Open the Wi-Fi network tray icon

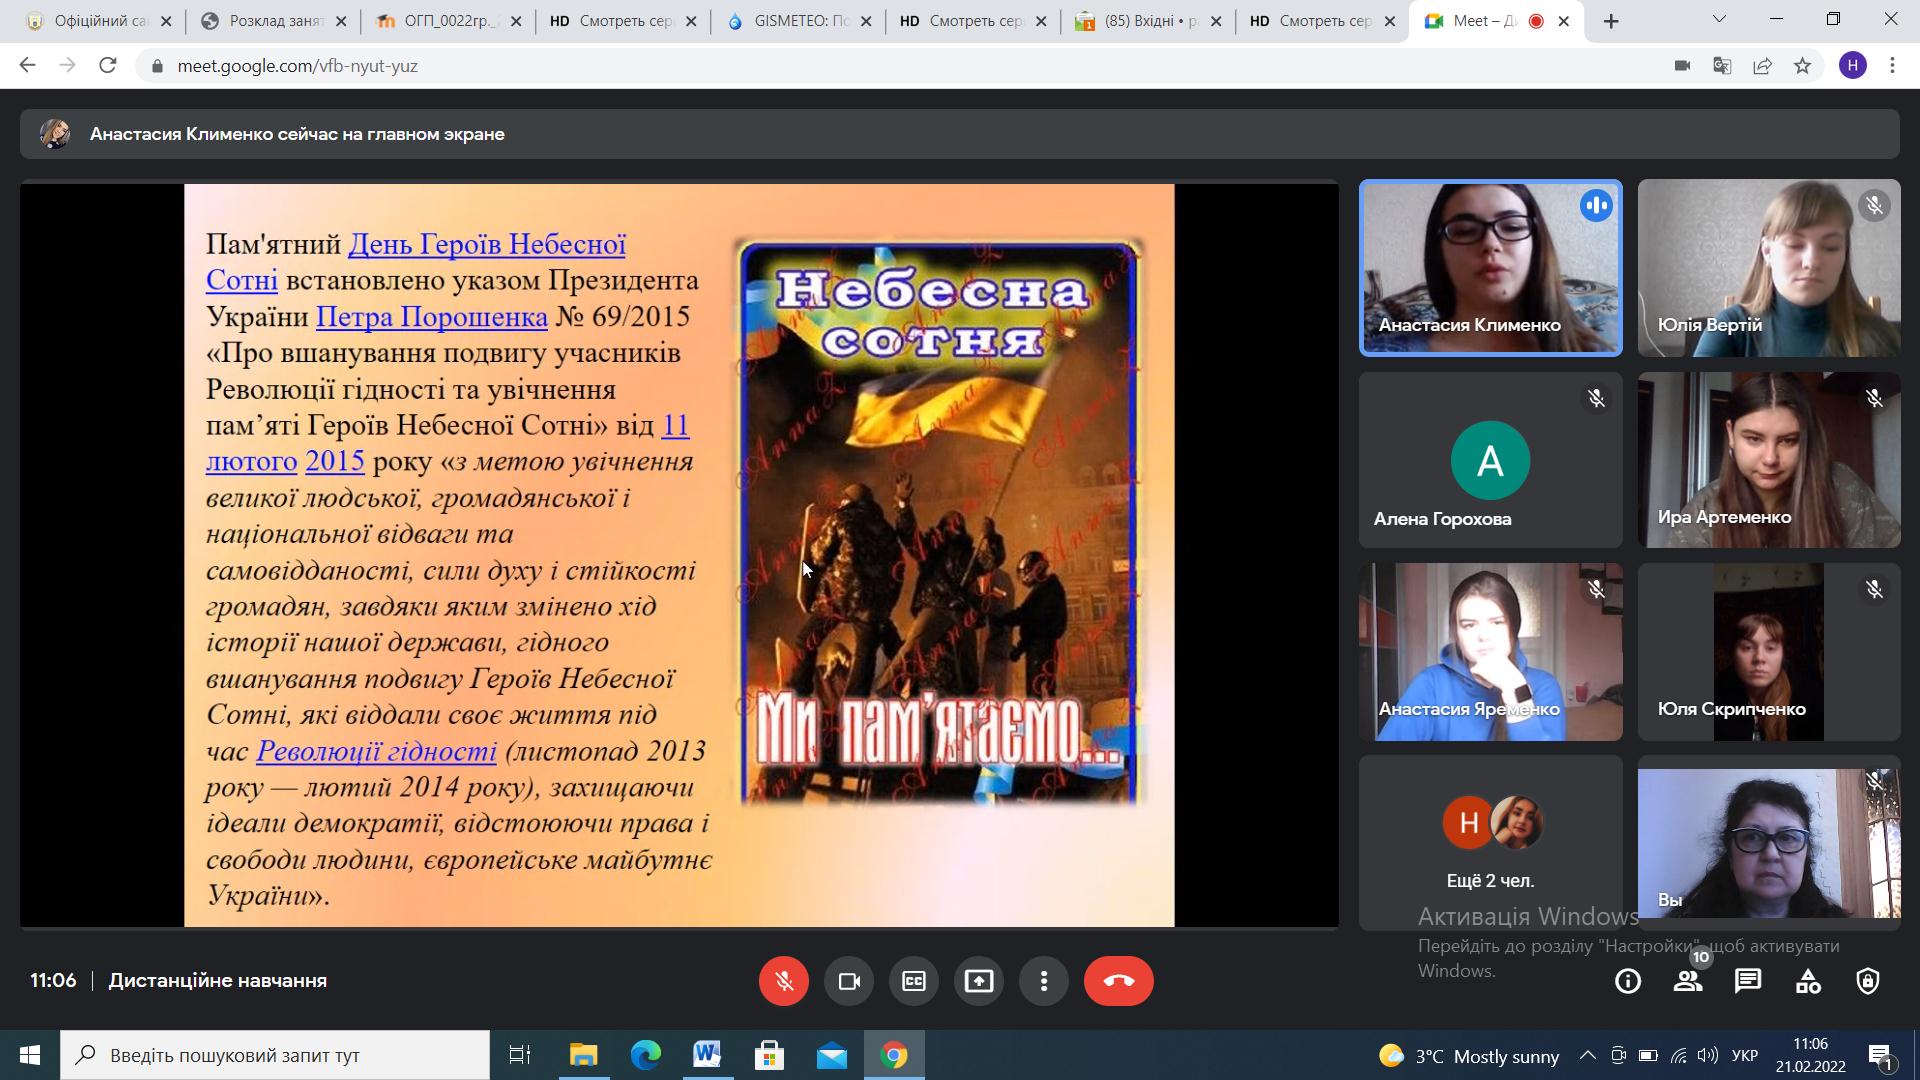[x=1679, y=1055]
